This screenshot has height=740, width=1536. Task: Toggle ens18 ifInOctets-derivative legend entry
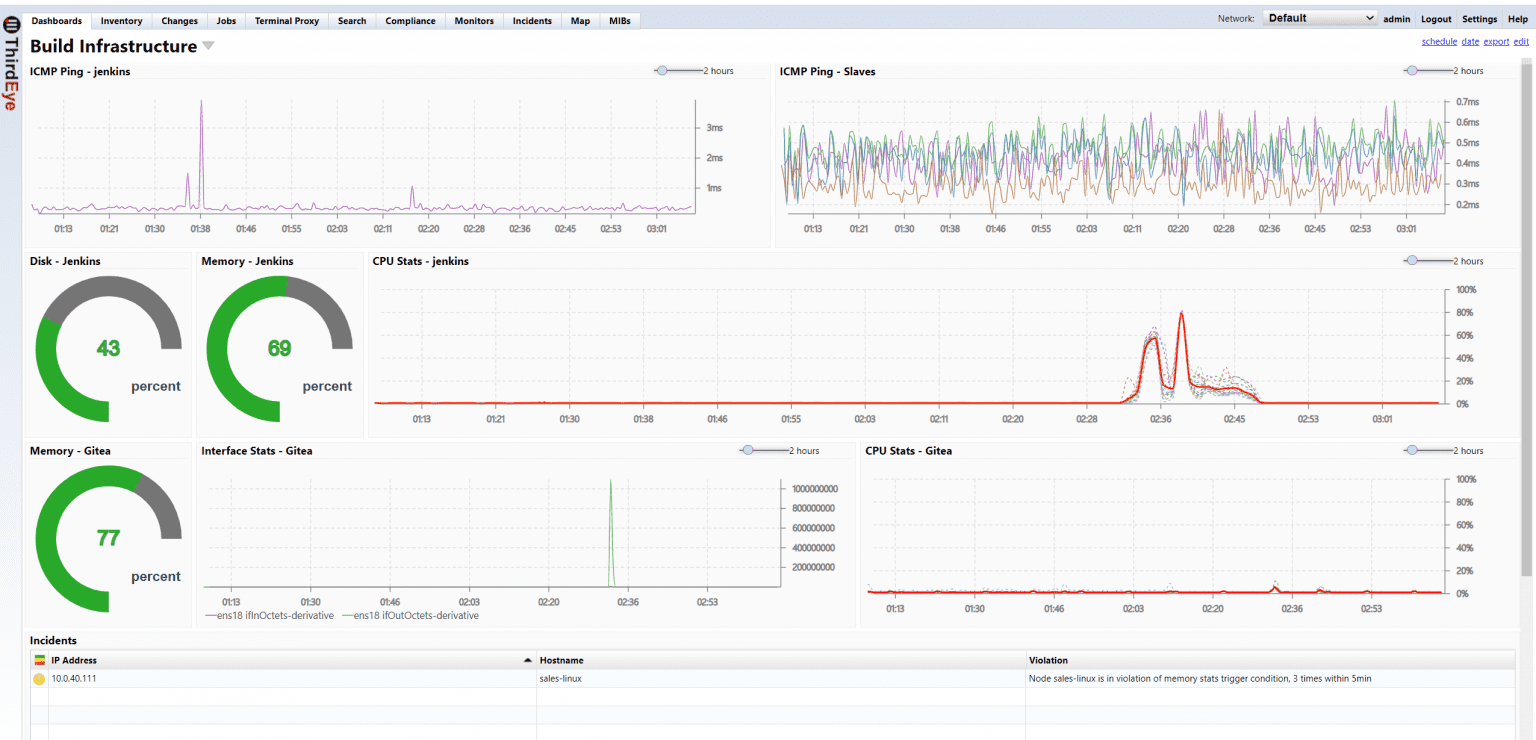[x=270, y=616]
